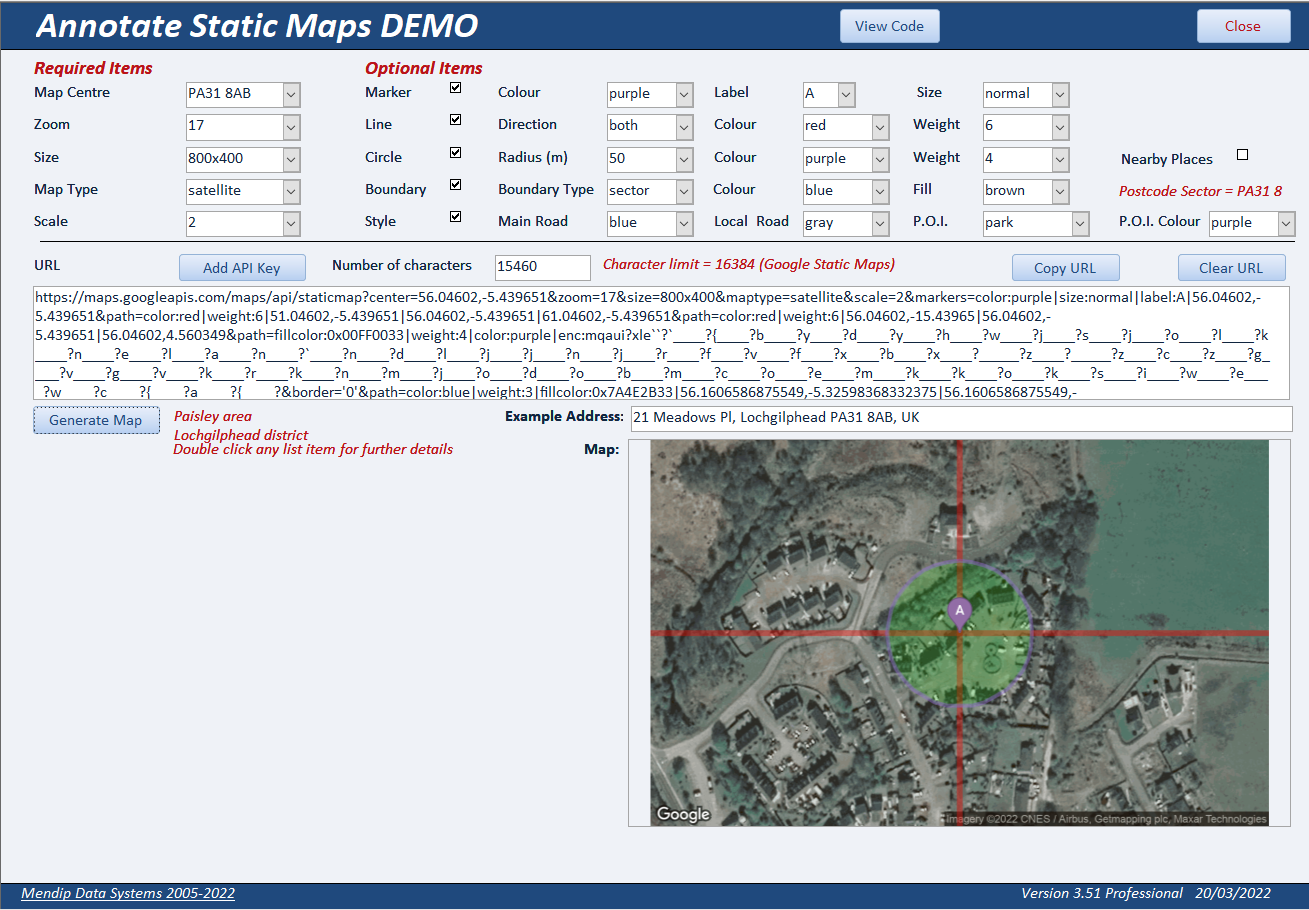Image resolution: width=1309 pixels, height=910 pixels.
Task: Click the Lochgilphead district list item
Action: point(241,435)
